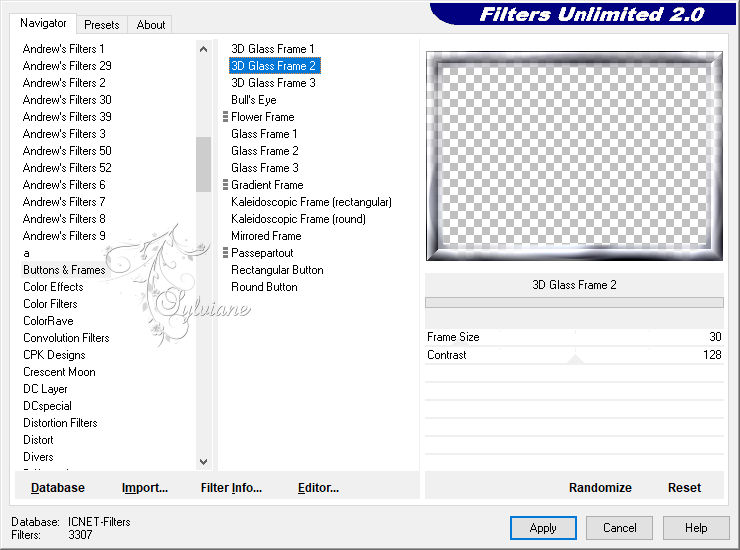Reset the filter parameters
This screenshot has height=550, width=740.
684,488
